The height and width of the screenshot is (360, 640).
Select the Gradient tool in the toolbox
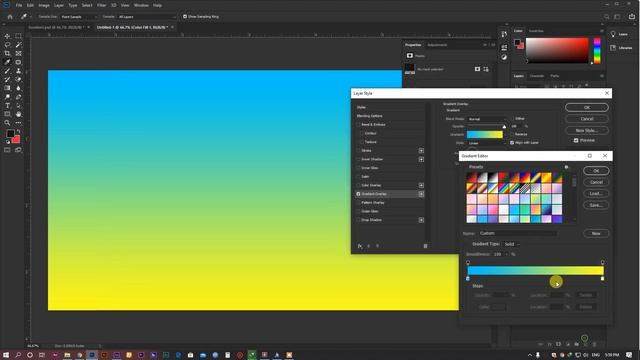[7, 88]
